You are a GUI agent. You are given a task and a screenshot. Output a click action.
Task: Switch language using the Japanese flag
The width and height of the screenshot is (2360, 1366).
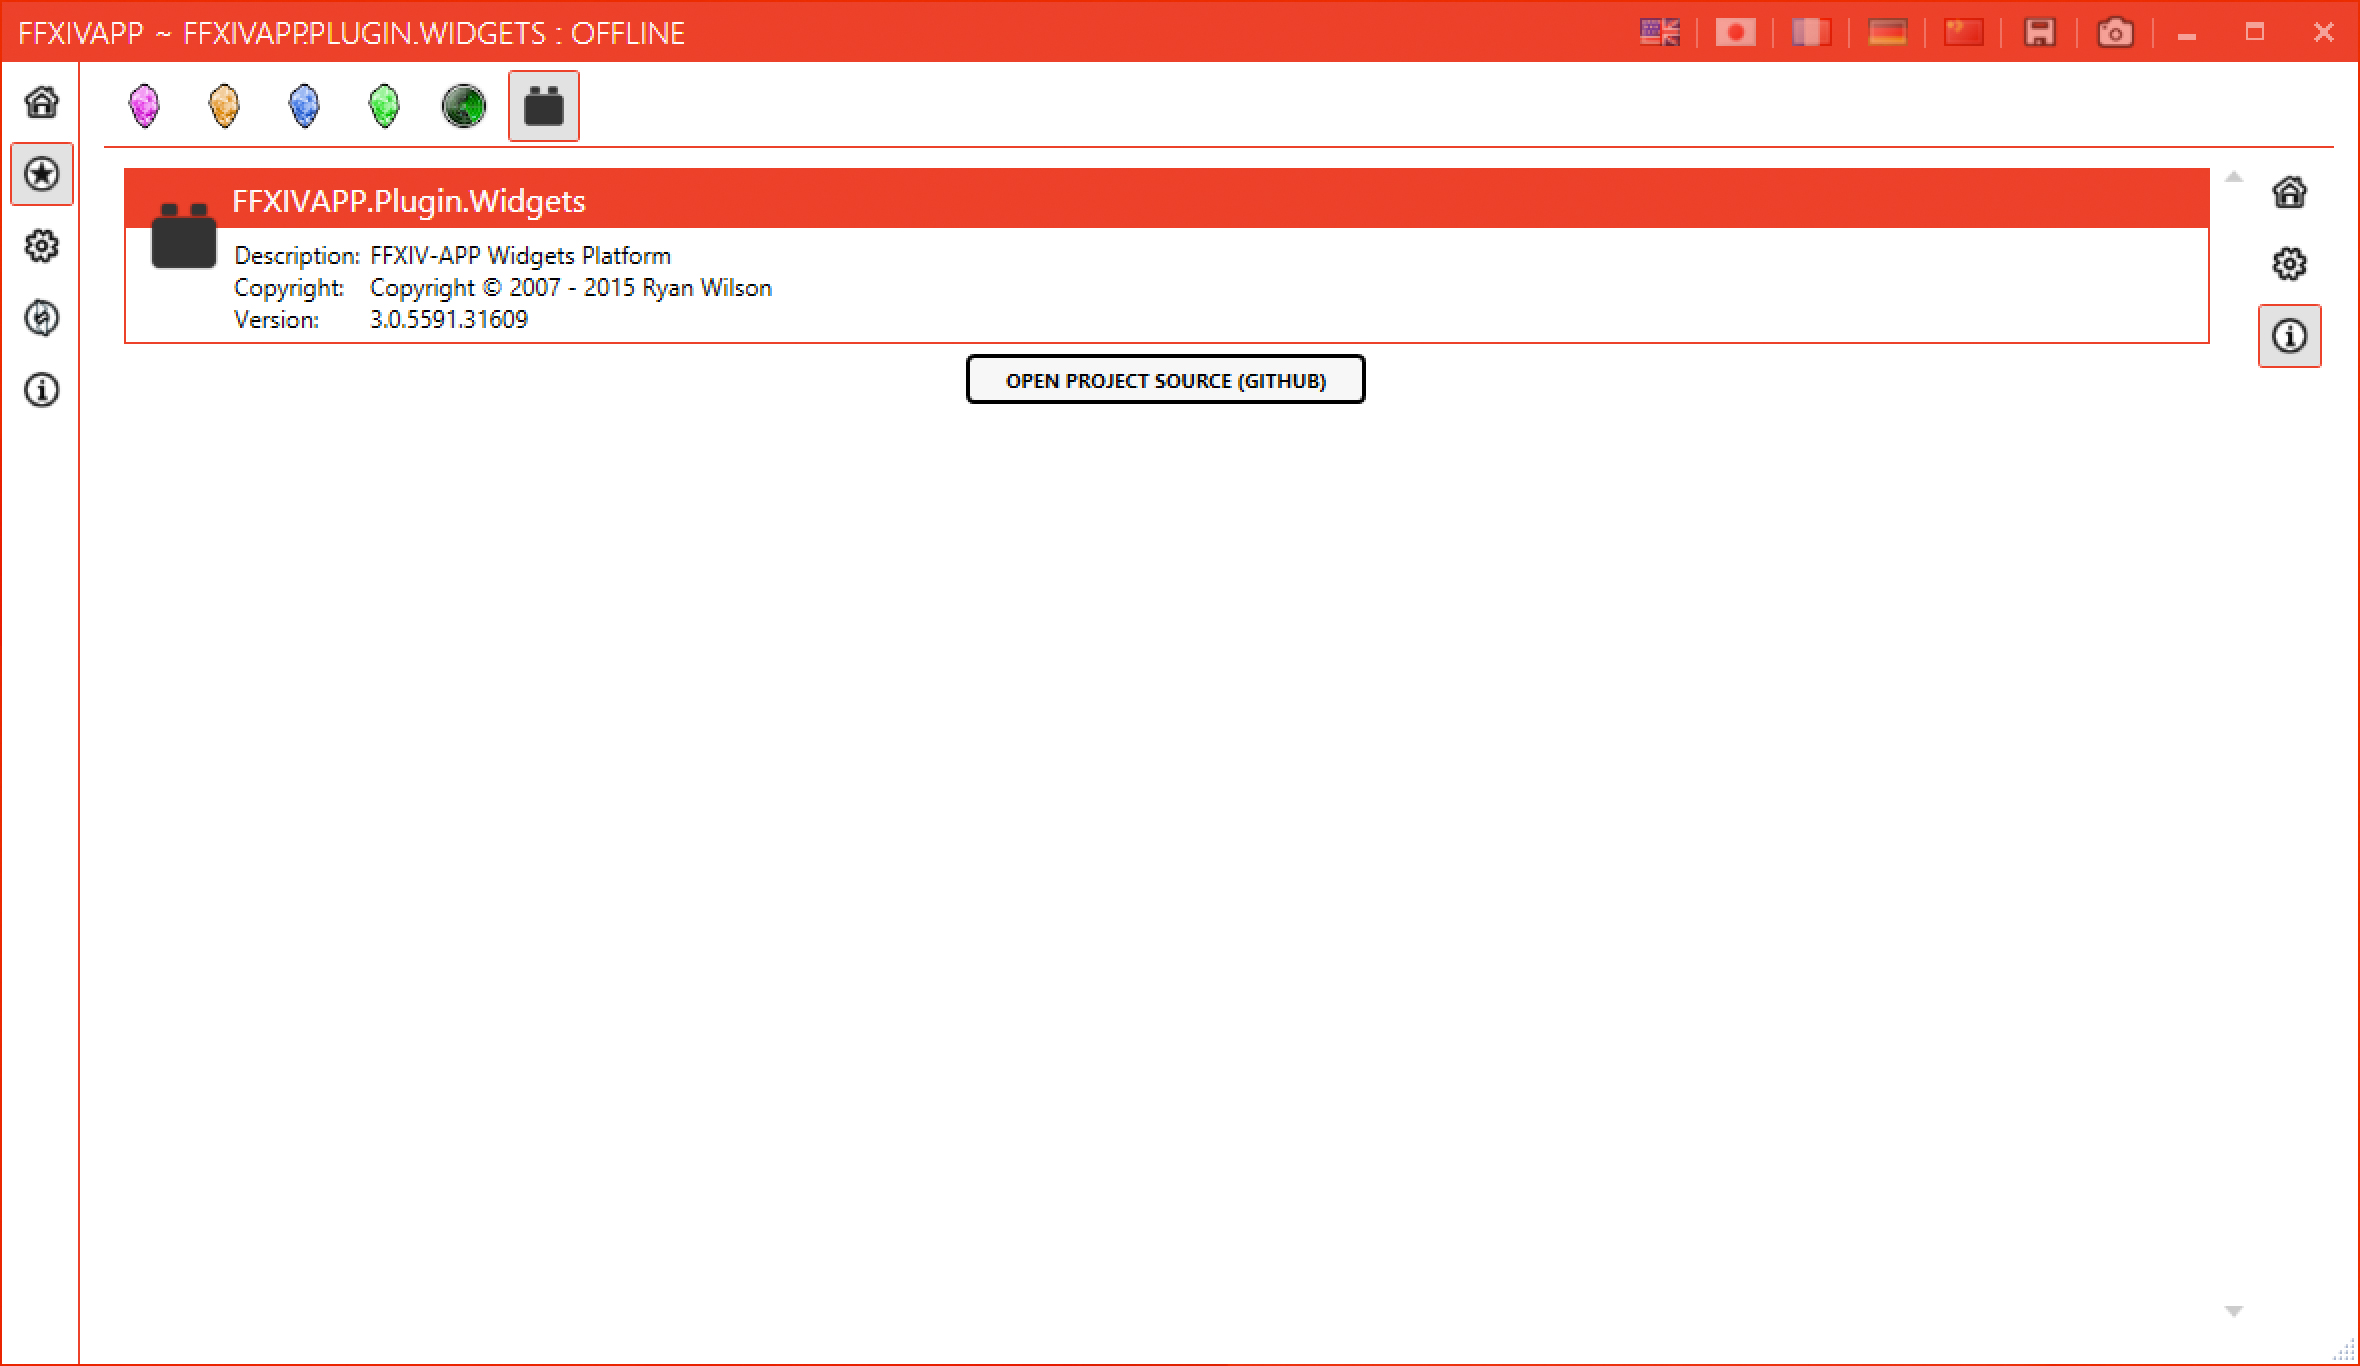coord(1736,33)
